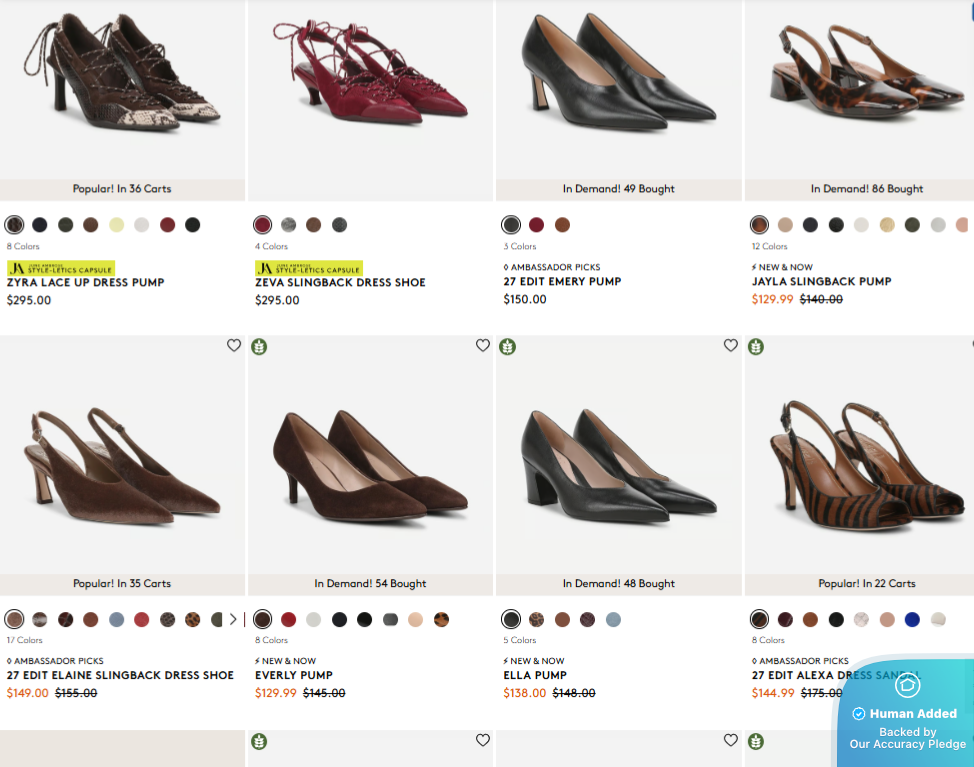Image resolution: width=974 pixels, height=767 pixels.
Task: Pick the red swatch for Zyra Lace Up Dress Pump
Action: [168, 225]
